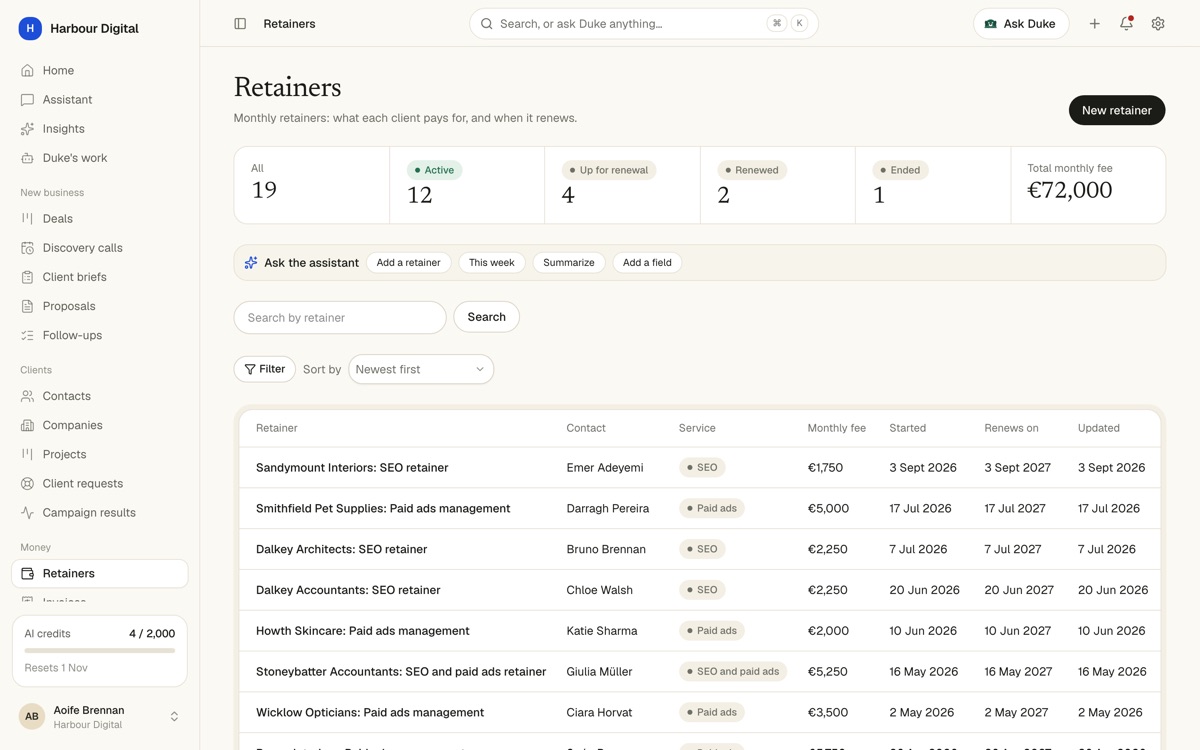Select the This week suggestion chip
This screenshot has width=1200, height=750.
(x=492, y=263)
